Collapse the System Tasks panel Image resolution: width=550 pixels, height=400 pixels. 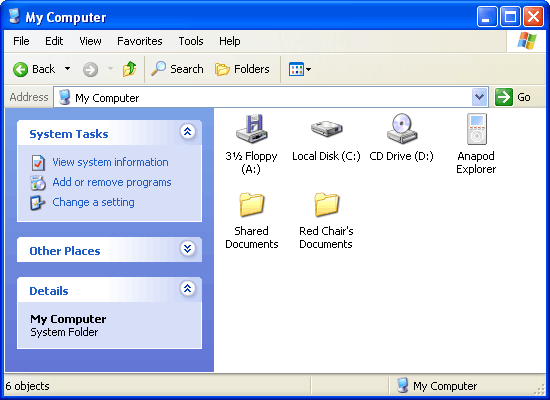coord(188,132)
